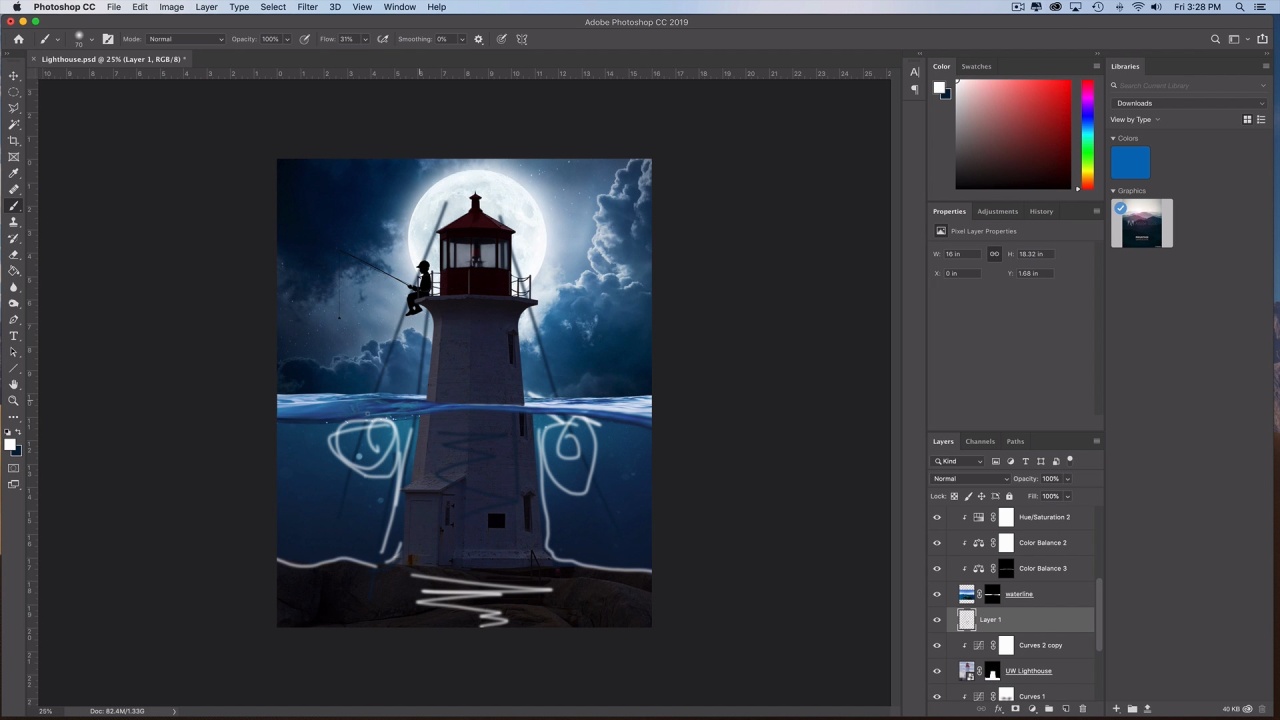Open smoothing options gear icon
1280x720 pixels.
click(x=478, y=39)
